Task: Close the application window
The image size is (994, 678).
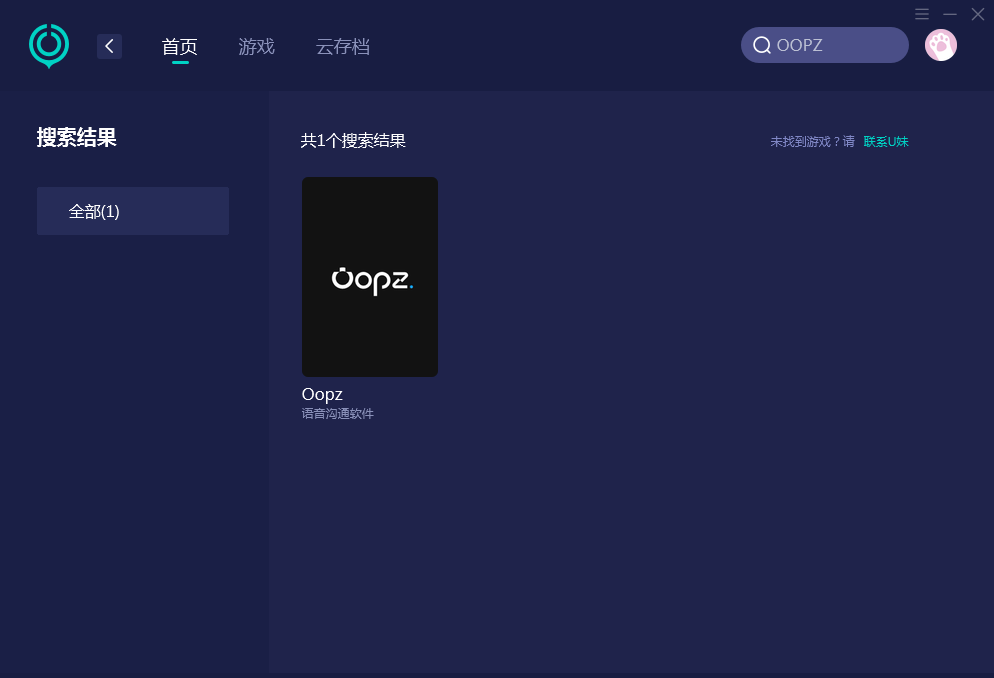Action: tap(978, 14)
